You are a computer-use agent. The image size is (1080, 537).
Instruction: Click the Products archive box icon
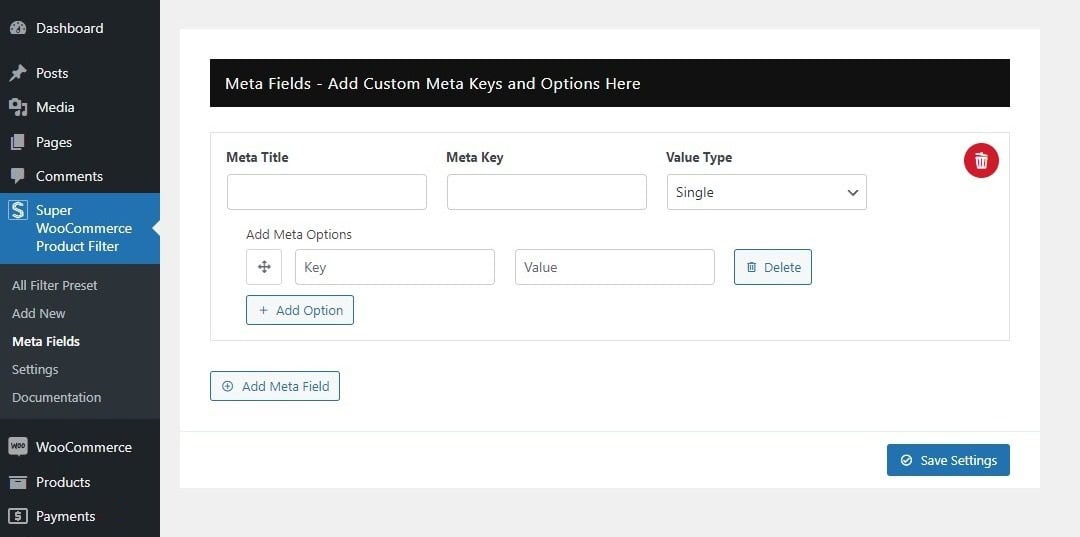pos(18,482)
